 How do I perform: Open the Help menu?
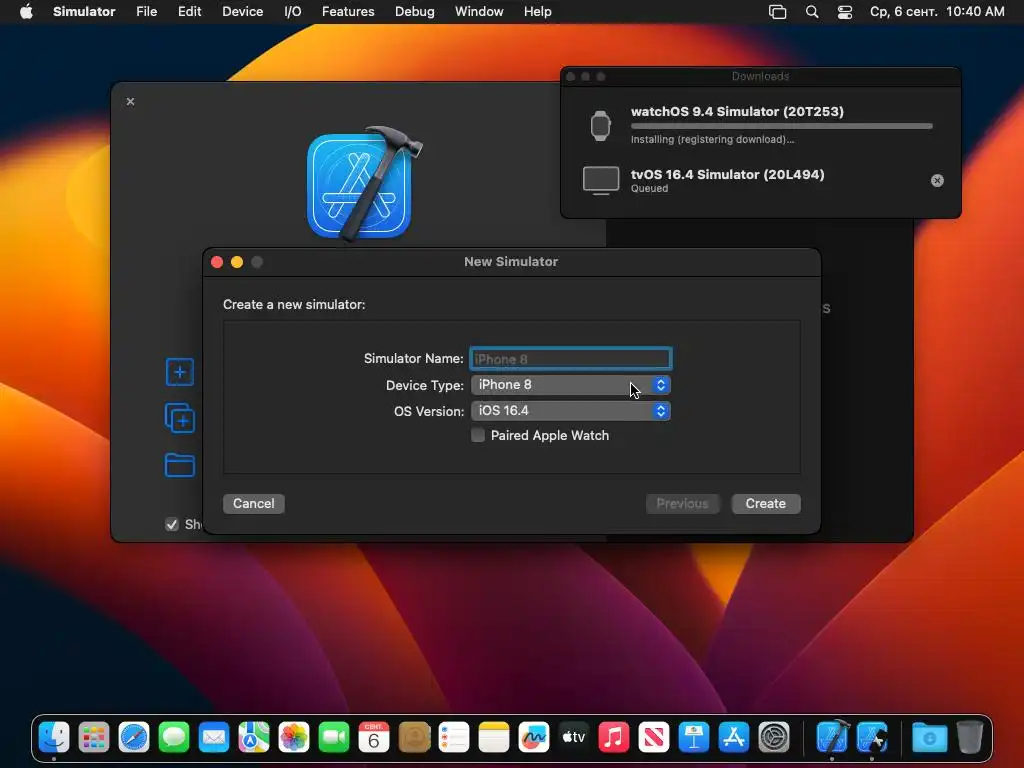click(537, 12)
